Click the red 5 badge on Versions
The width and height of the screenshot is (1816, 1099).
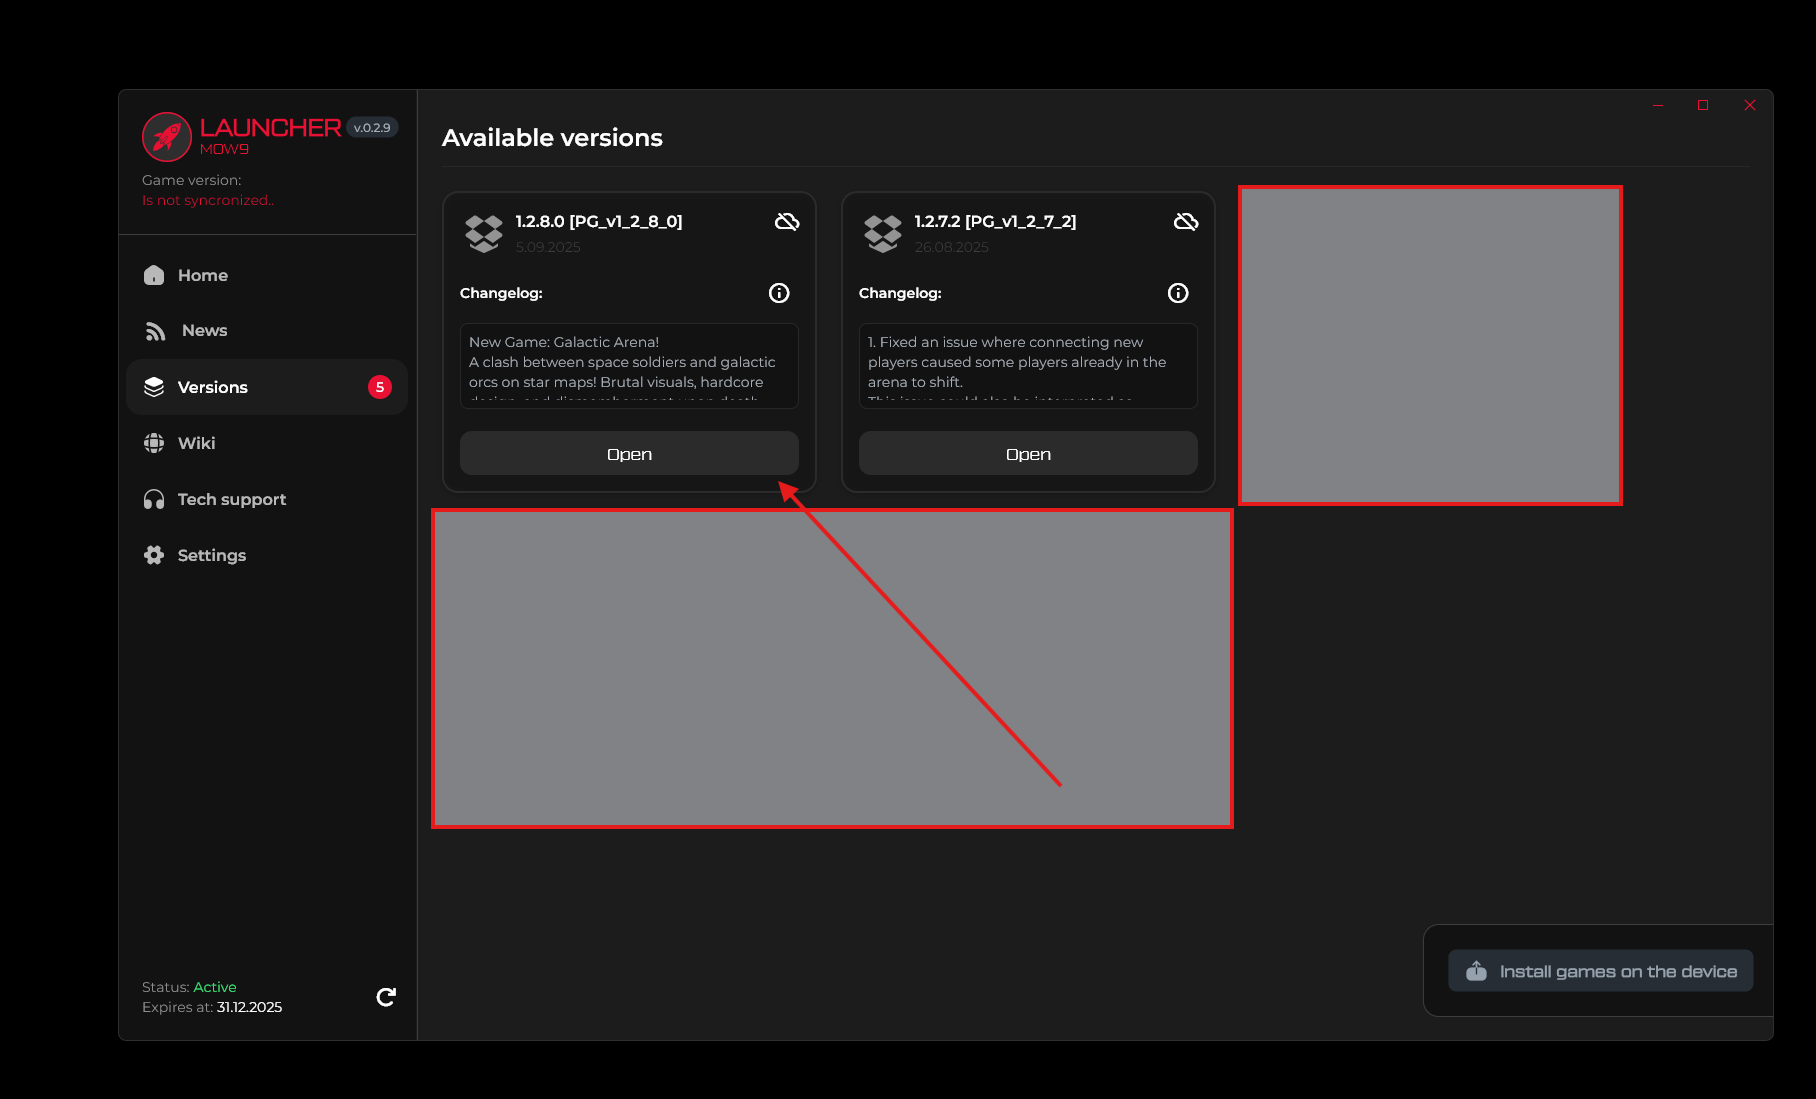click(380, 387)
